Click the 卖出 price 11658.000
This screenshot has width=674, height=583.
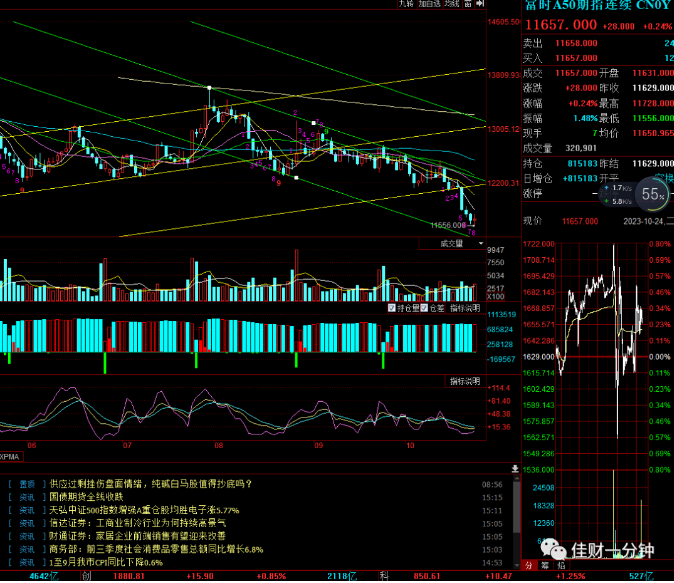click(x=576, y=43)
